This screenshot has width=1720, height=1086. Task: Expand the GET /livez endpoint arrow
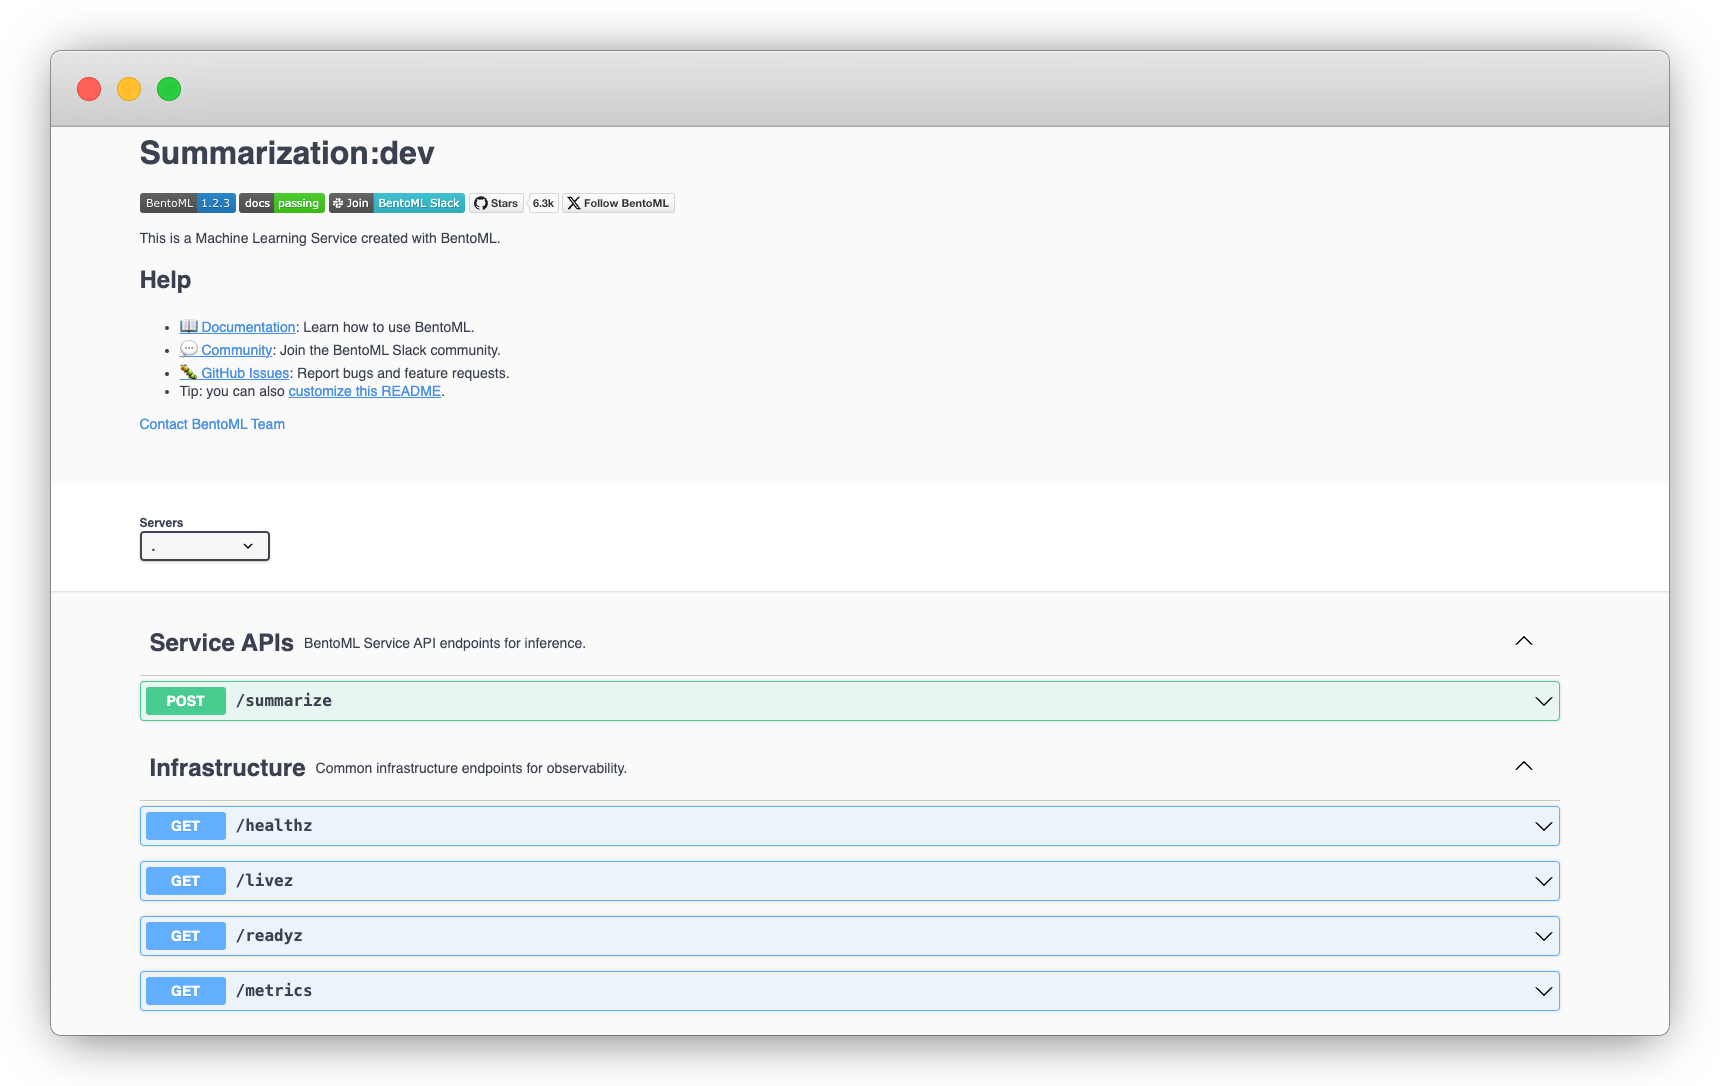click(x=1544, y=881)
